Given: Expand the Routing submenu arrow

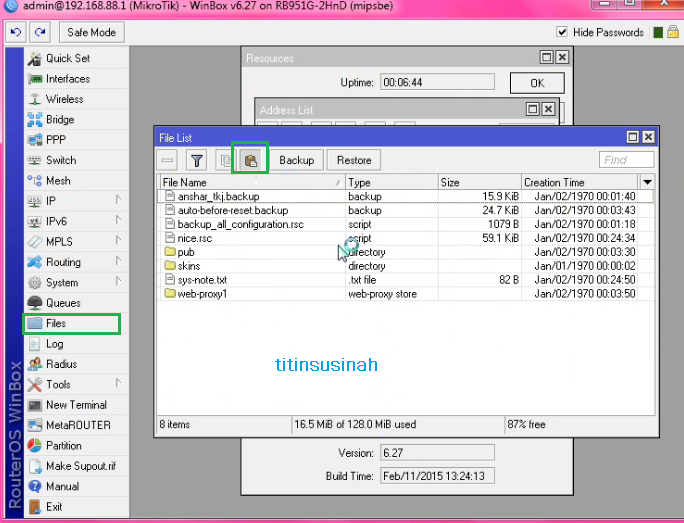Looking at the screenshot, I should pyautogui.click(x=118, y=261).
